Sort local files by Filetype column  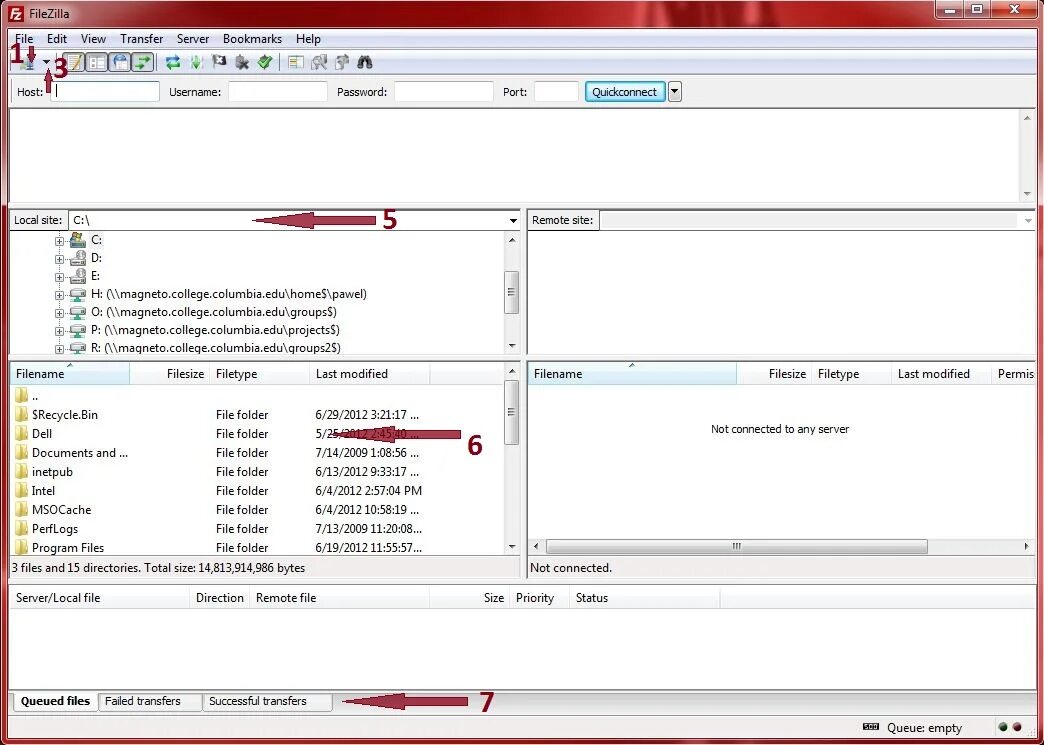click(260, 373)
